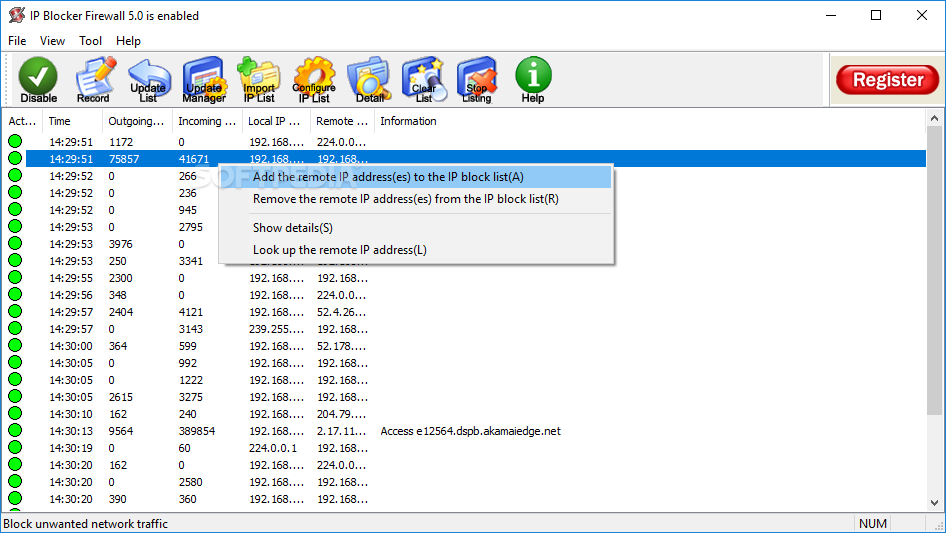Viewport: 946px width, 533px height.
Task: Select the time '14:30:10' cell
Action: 71,414
